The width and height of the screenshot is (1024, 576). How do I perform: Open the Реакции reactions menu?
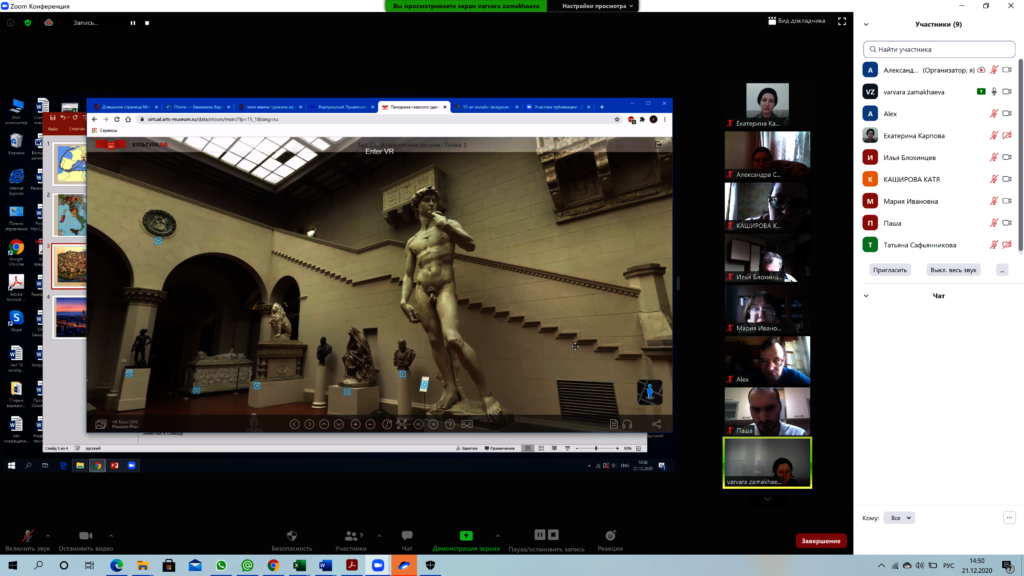point(610,541)
